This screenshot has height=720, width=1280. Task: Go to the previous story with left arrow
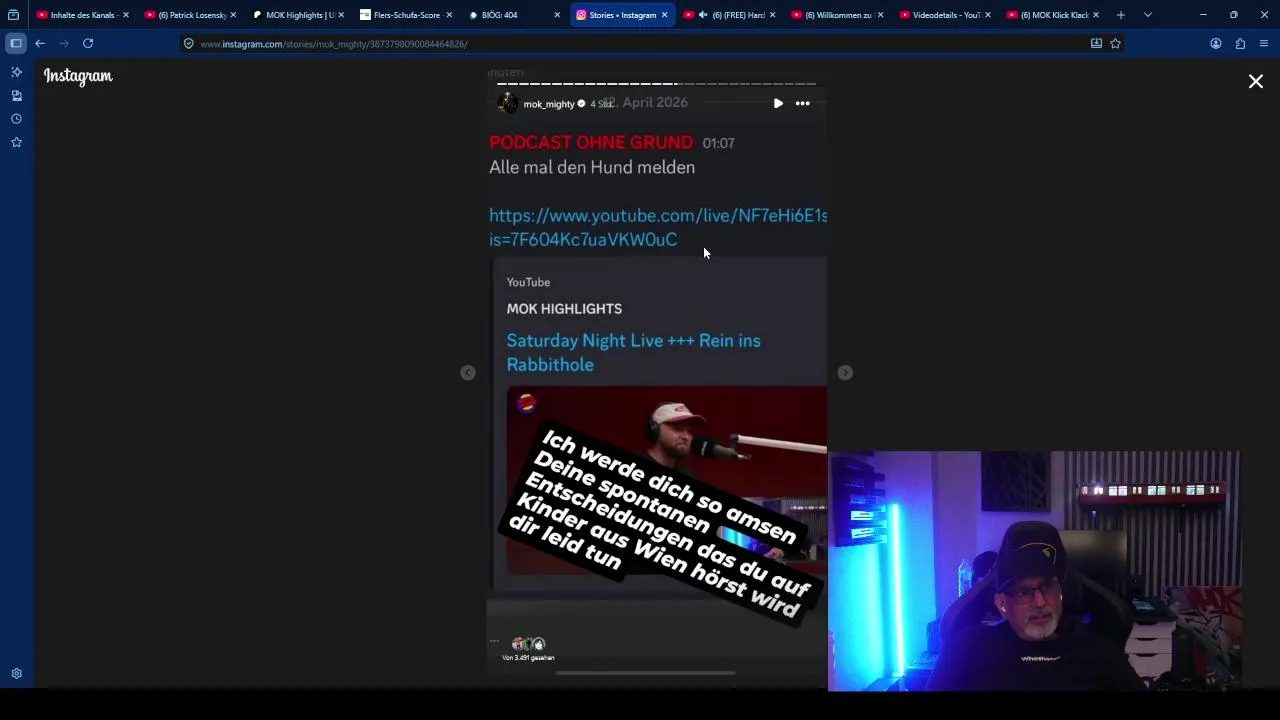click(468, 372)
